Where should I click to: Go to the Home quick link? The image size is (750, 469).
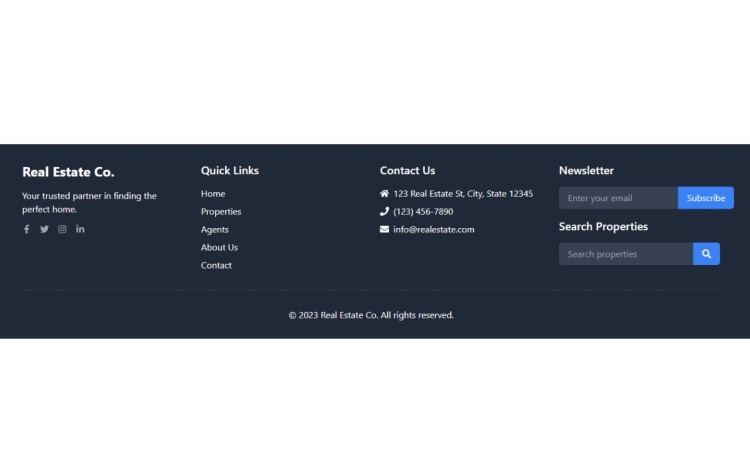213,194
